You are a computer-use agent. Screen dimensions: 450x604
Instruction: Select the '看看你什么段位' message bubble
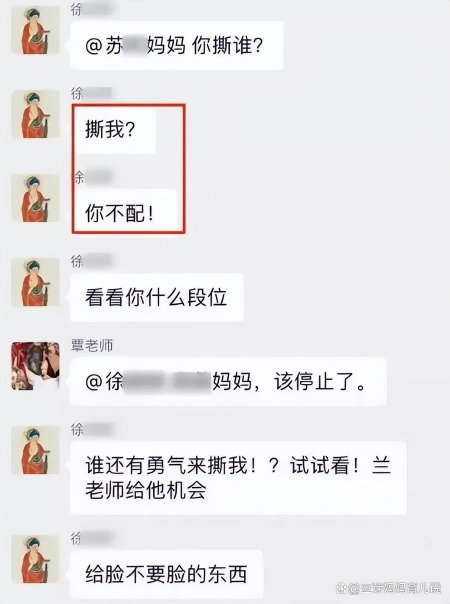(156, 297)
